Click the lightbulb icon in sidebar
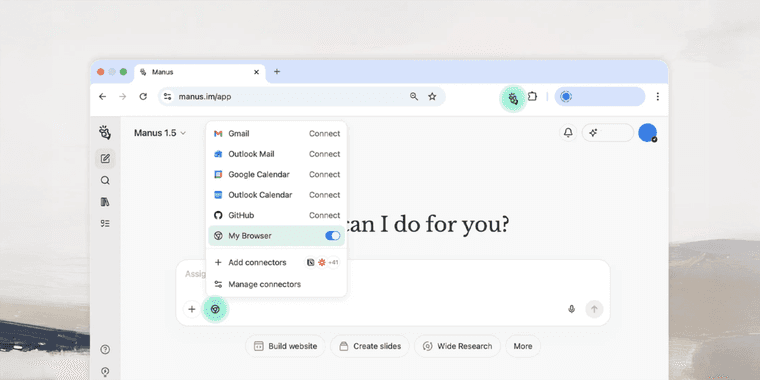This screenshot has width=760, height=380. coord(105,372)
